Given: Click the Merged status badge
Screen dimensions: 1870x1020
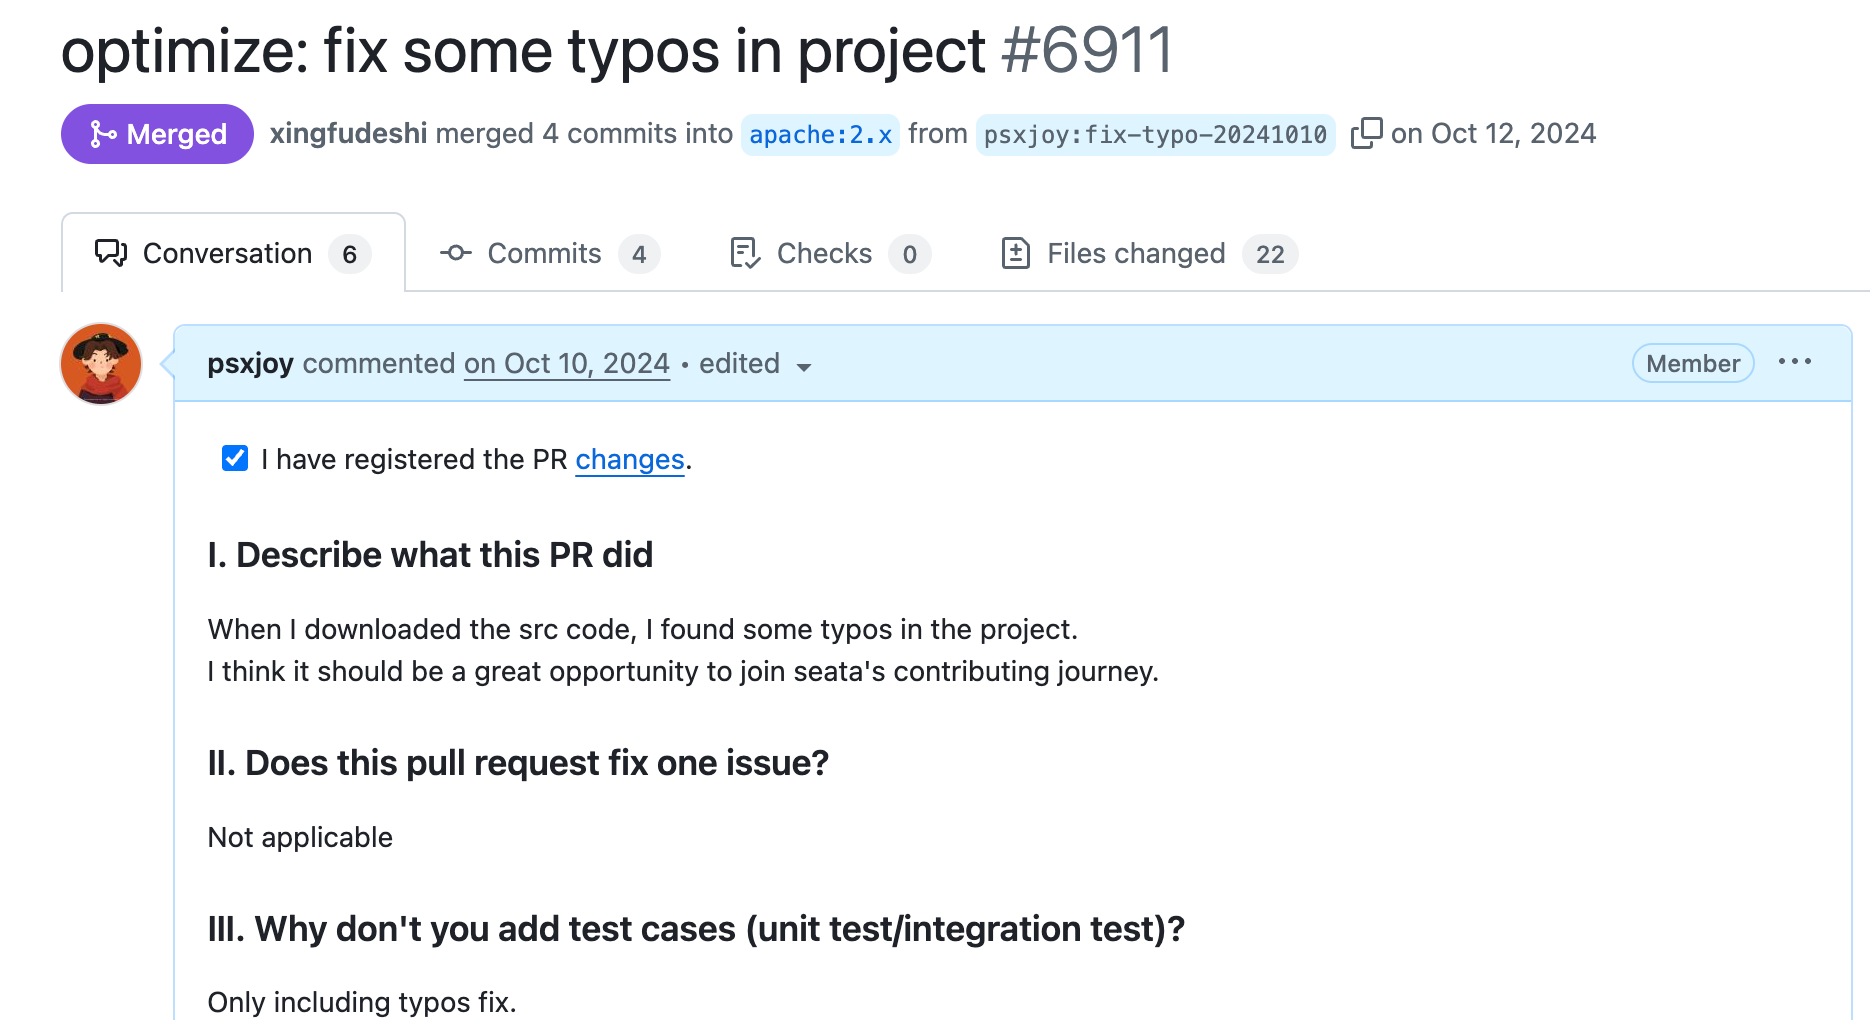Looking at the screenshot, I should tap(156, 133).
